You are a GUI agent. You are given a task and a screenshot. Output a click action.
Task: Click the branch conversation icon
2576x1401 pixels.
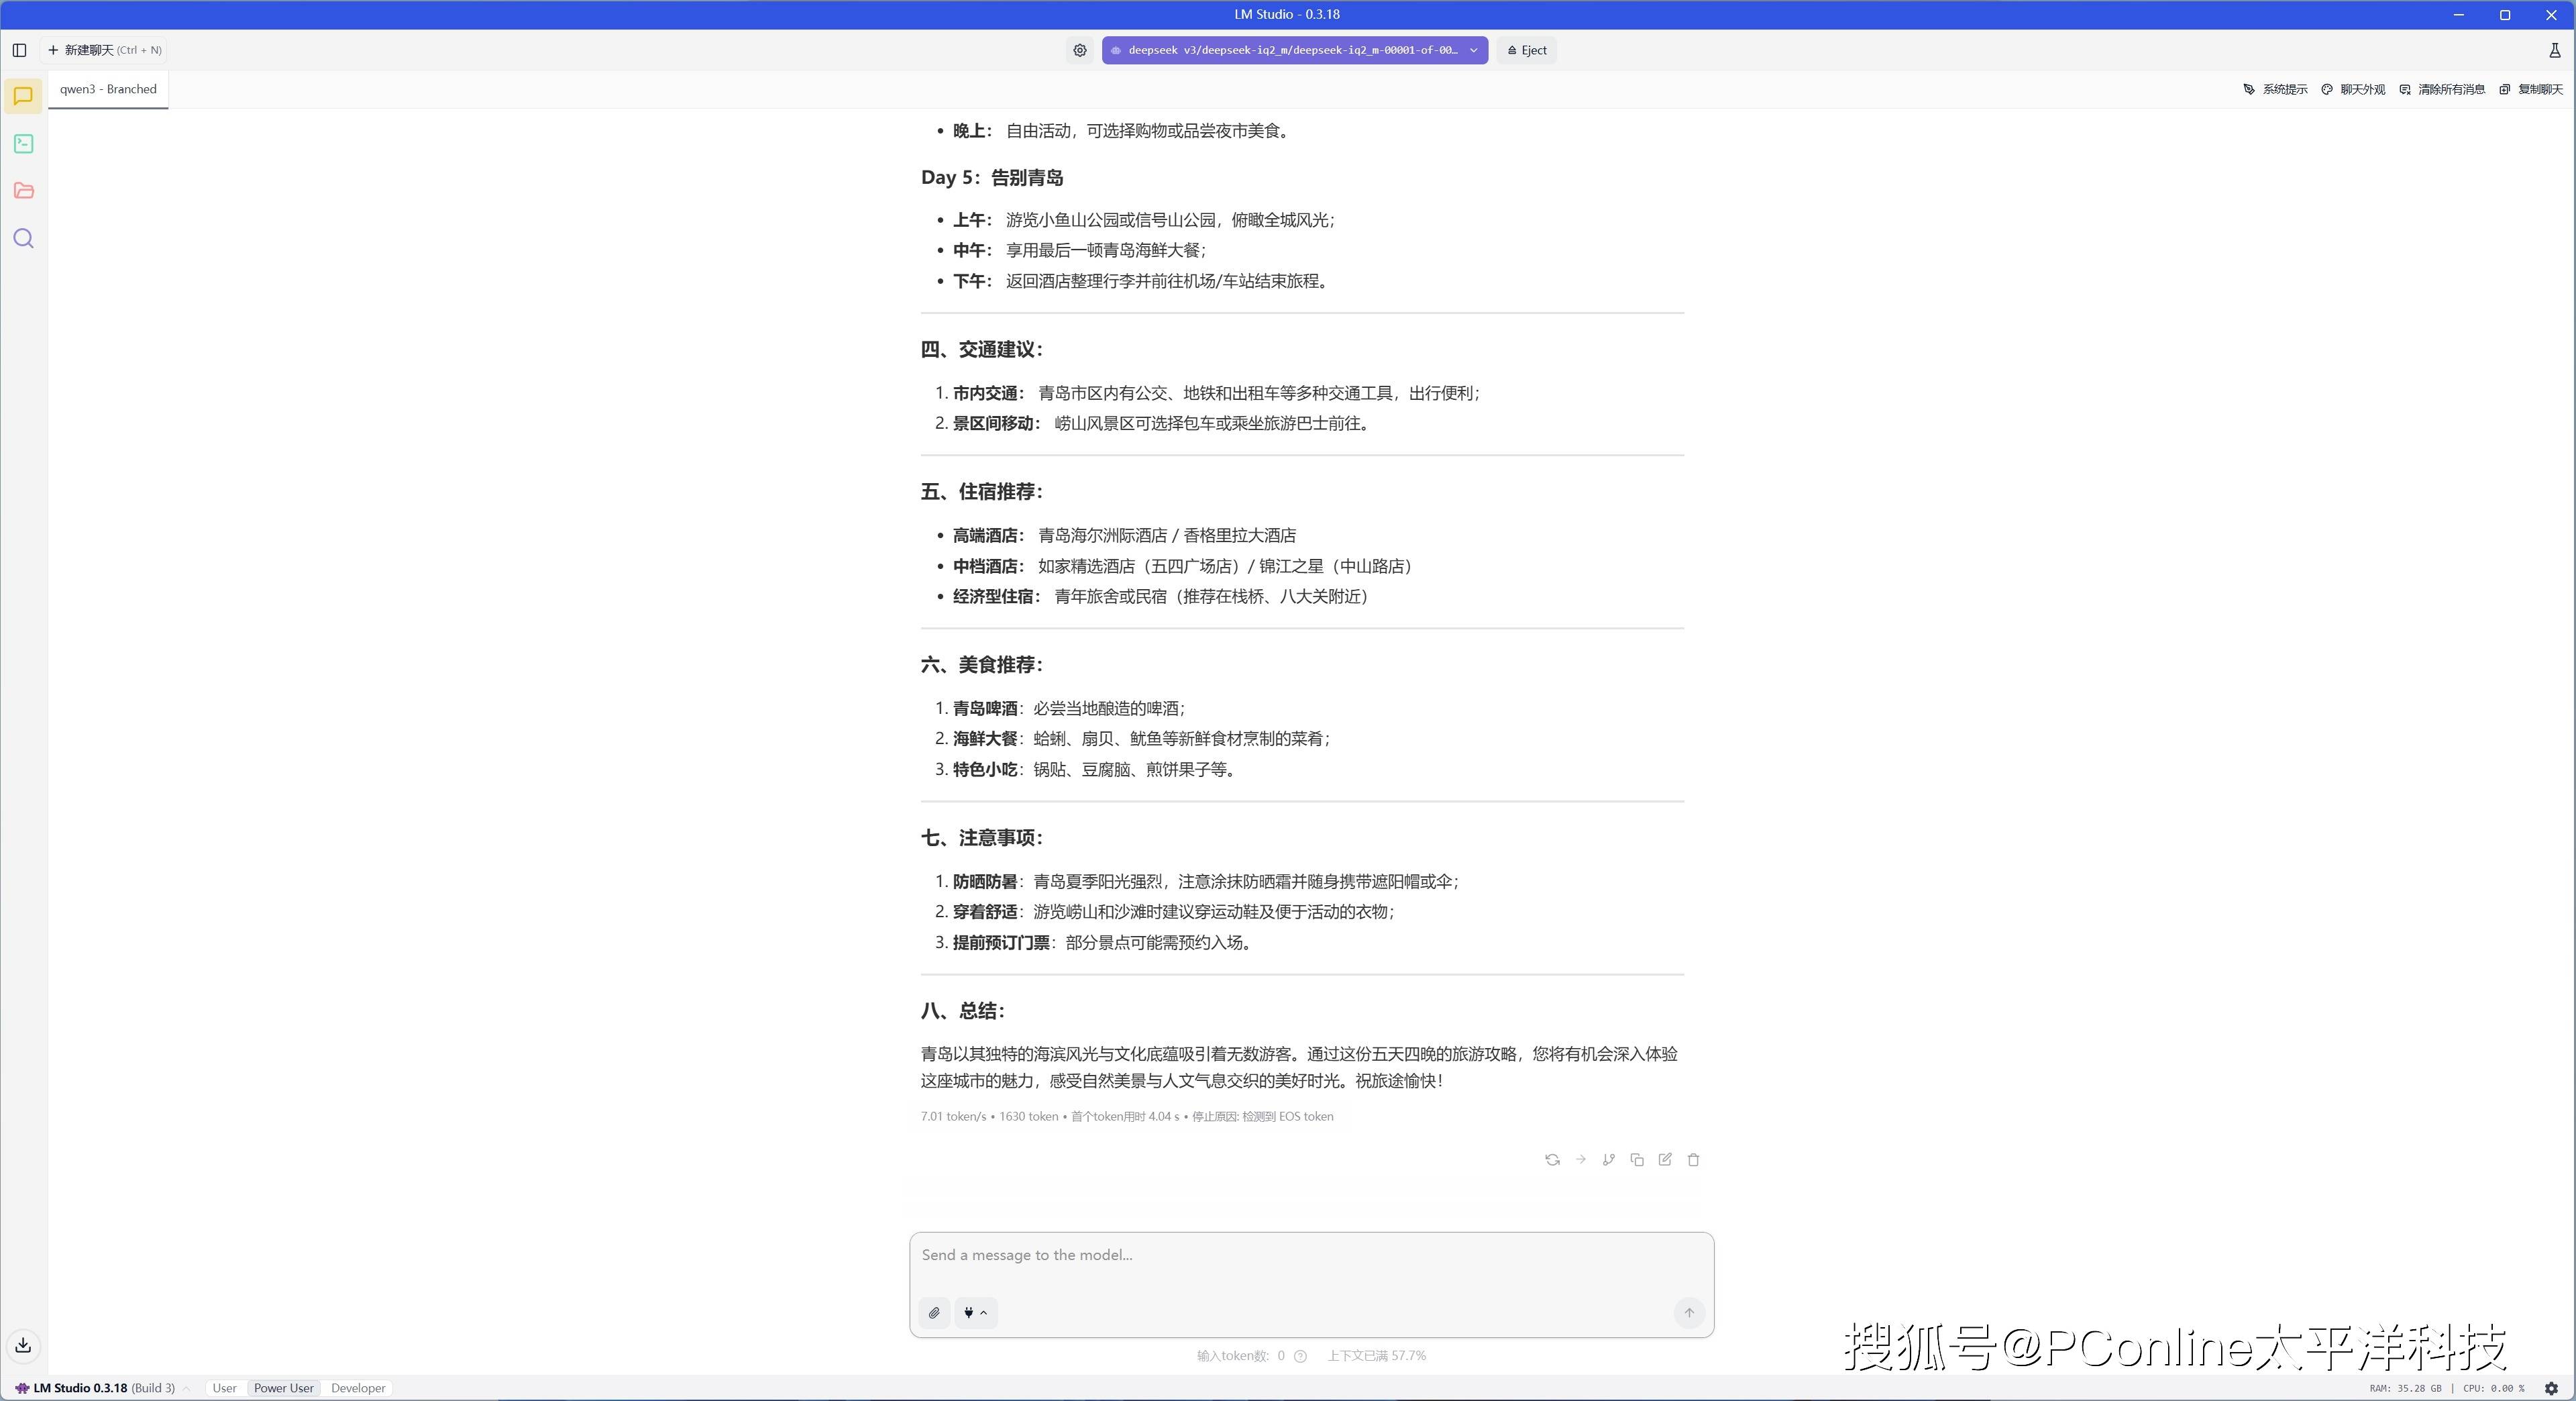click(x=1608, y=1160)
